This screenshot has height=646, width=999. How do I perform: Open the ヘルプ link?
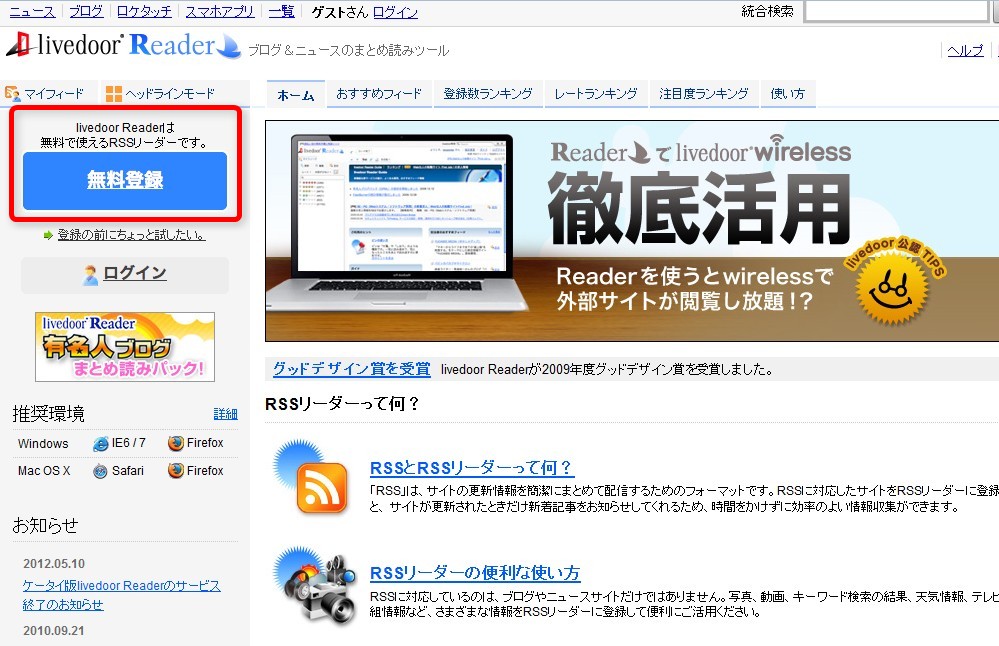[965, 51]
